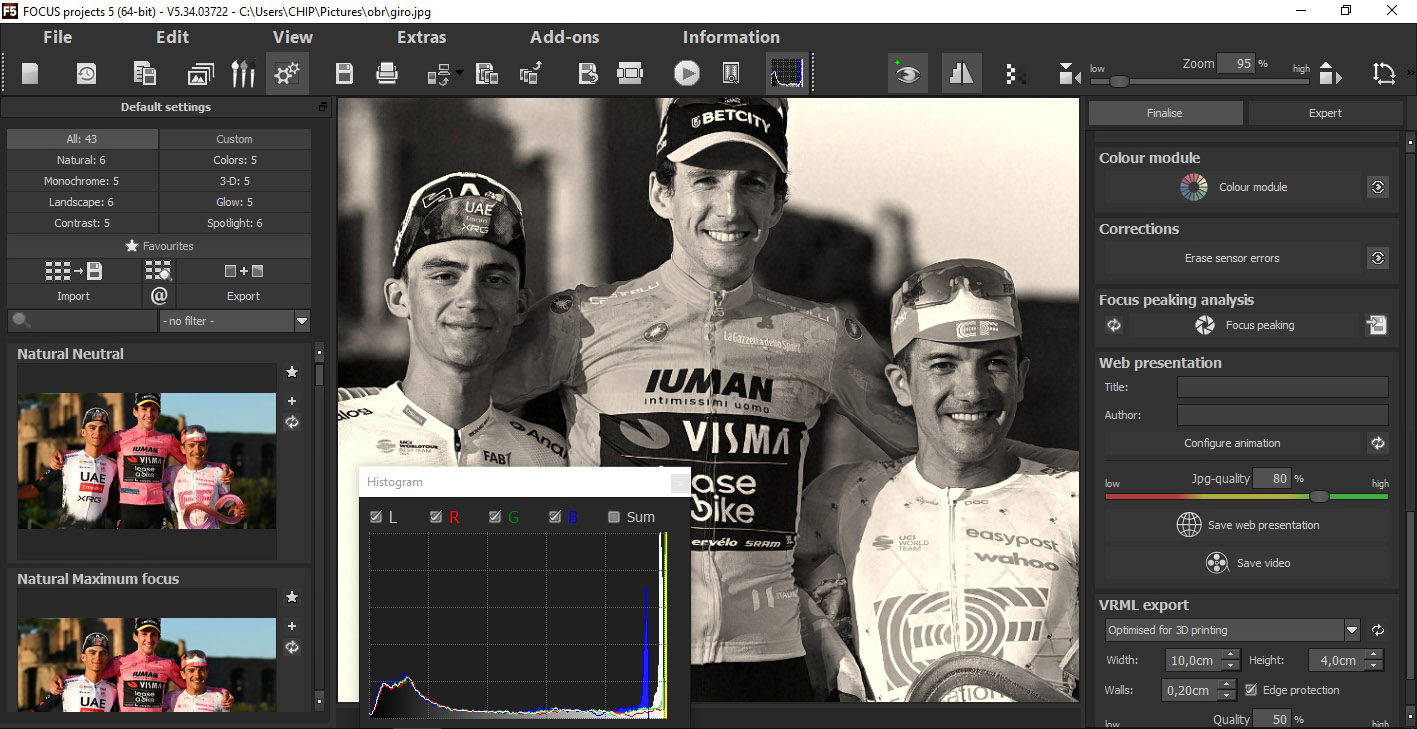The width and height of the screenshot is (1417, 729).
Task: Click the rotate arrows icon
Action: pyautogui.click(x=1384, y=73)
